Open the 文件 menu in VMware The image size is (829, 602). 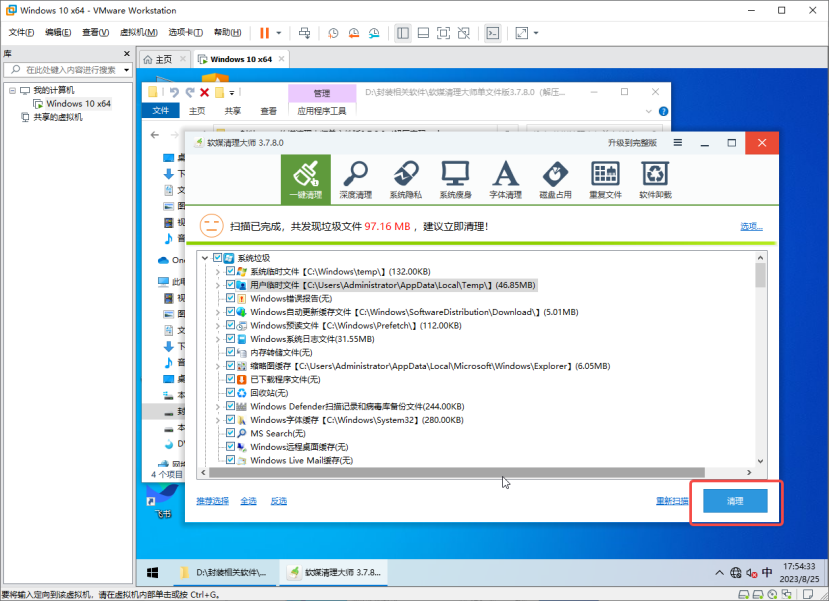pos(21,33)
